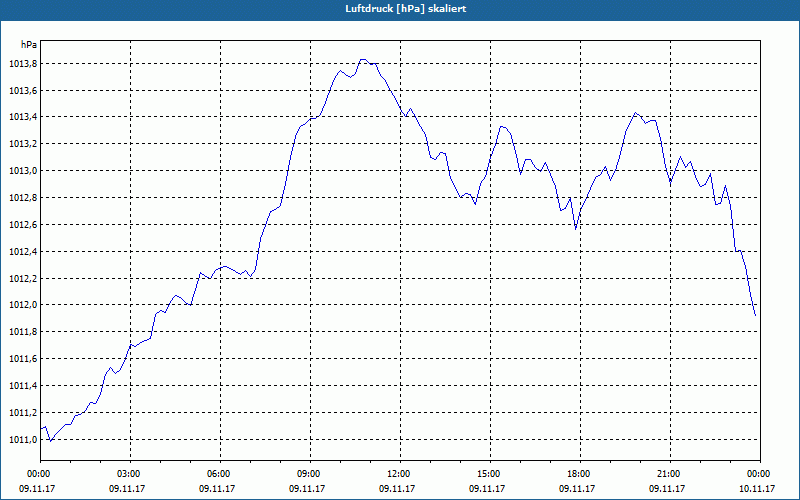Click the 1013,8 y-axis label
This screenshot has height=500, width=800.
point(23,64)
